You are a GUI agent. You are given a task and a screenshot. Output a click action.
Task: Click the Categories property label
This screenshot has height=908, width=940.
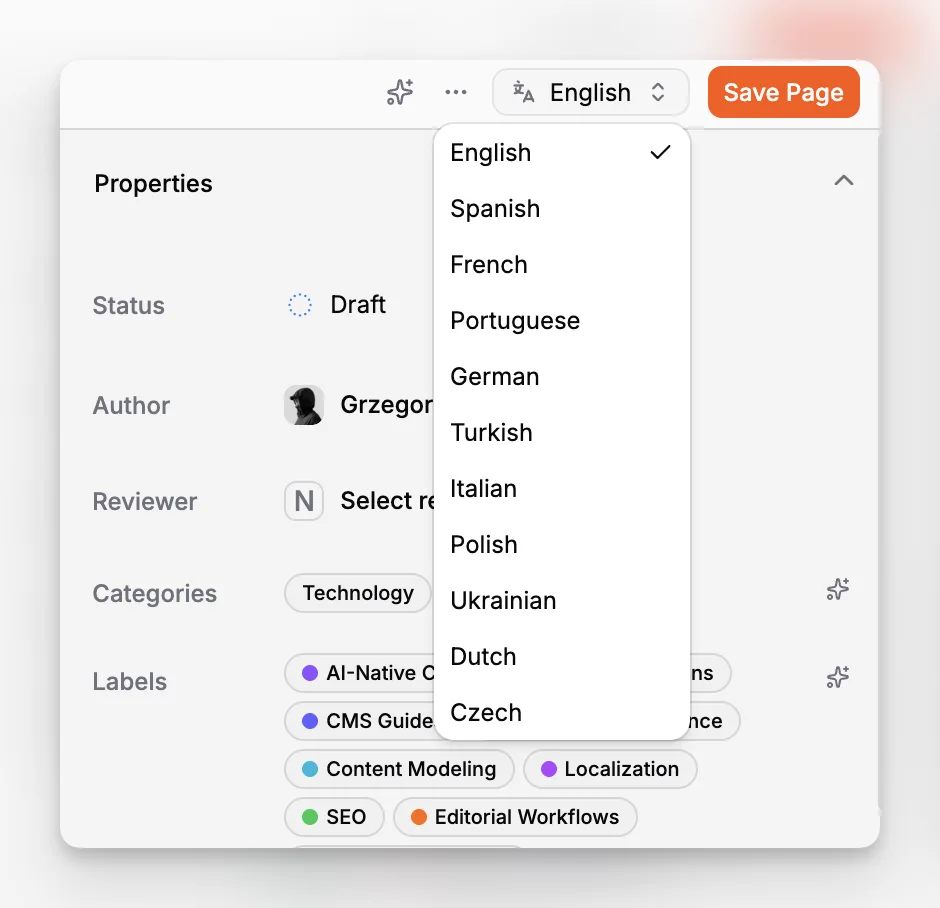click(155, 593)
